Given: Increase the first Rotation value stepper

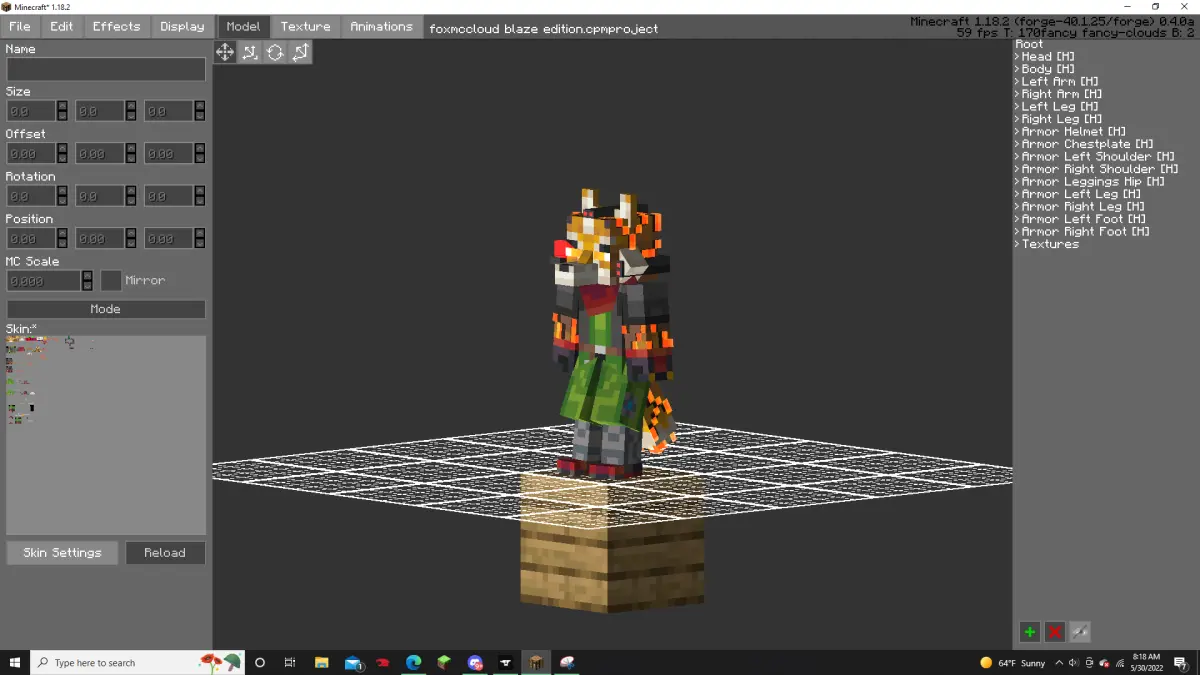Looking at the screenshot, I should tap(62, 191).
